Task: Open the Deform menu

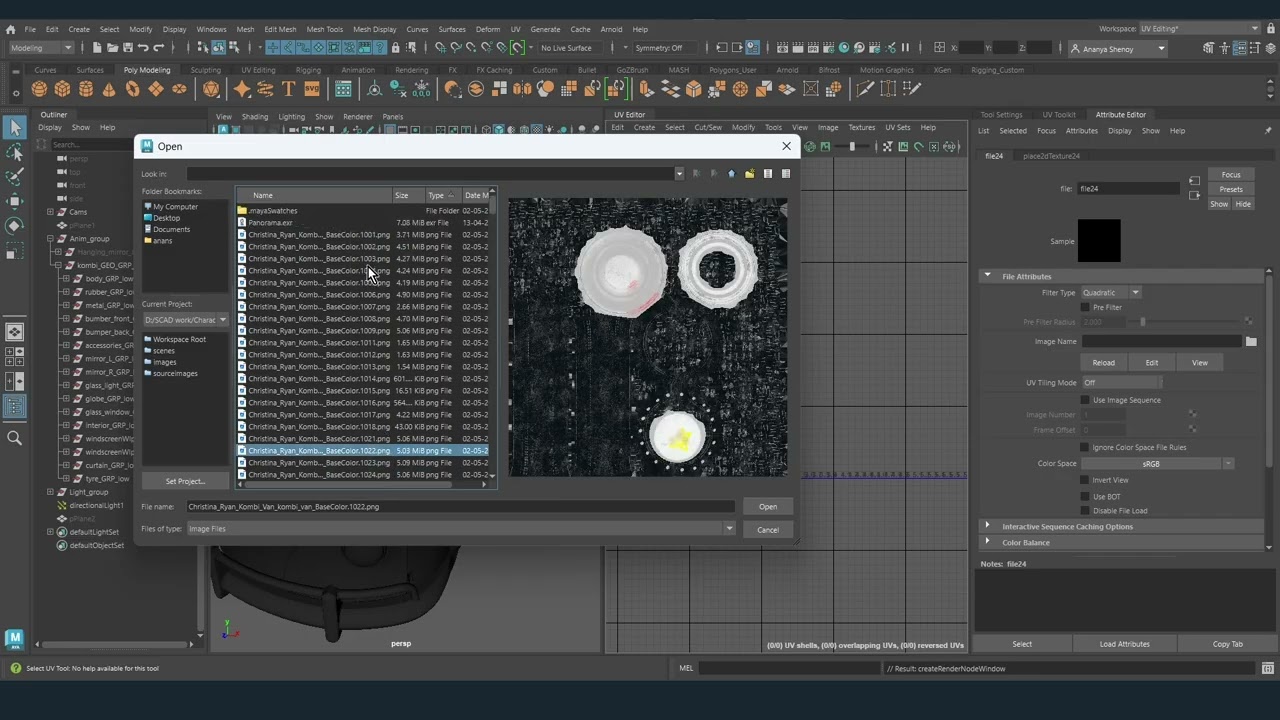Action: click(488, 29)
